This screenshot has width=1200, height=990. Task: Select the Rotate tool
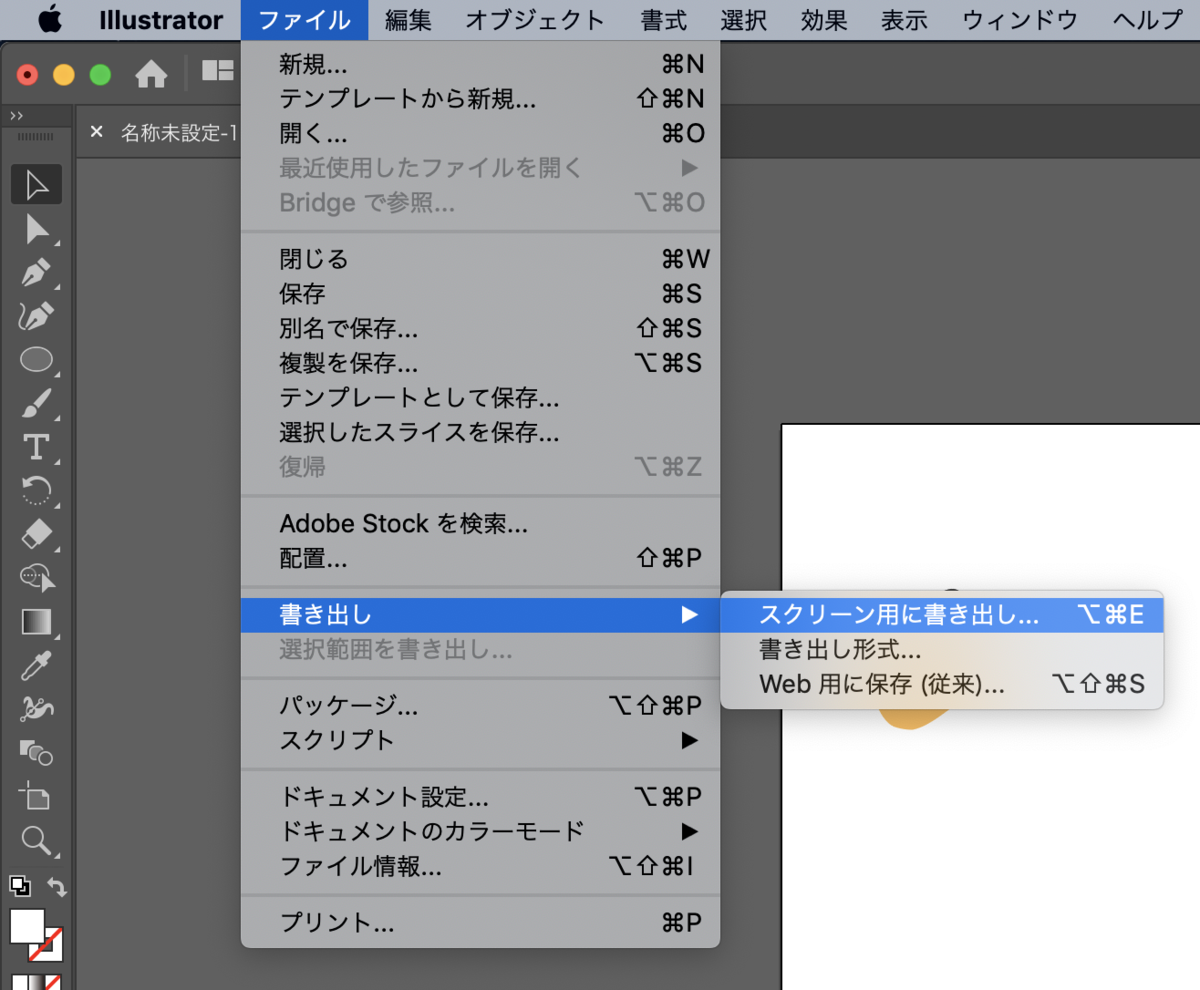pyautogui.click(x=36, y=490)
